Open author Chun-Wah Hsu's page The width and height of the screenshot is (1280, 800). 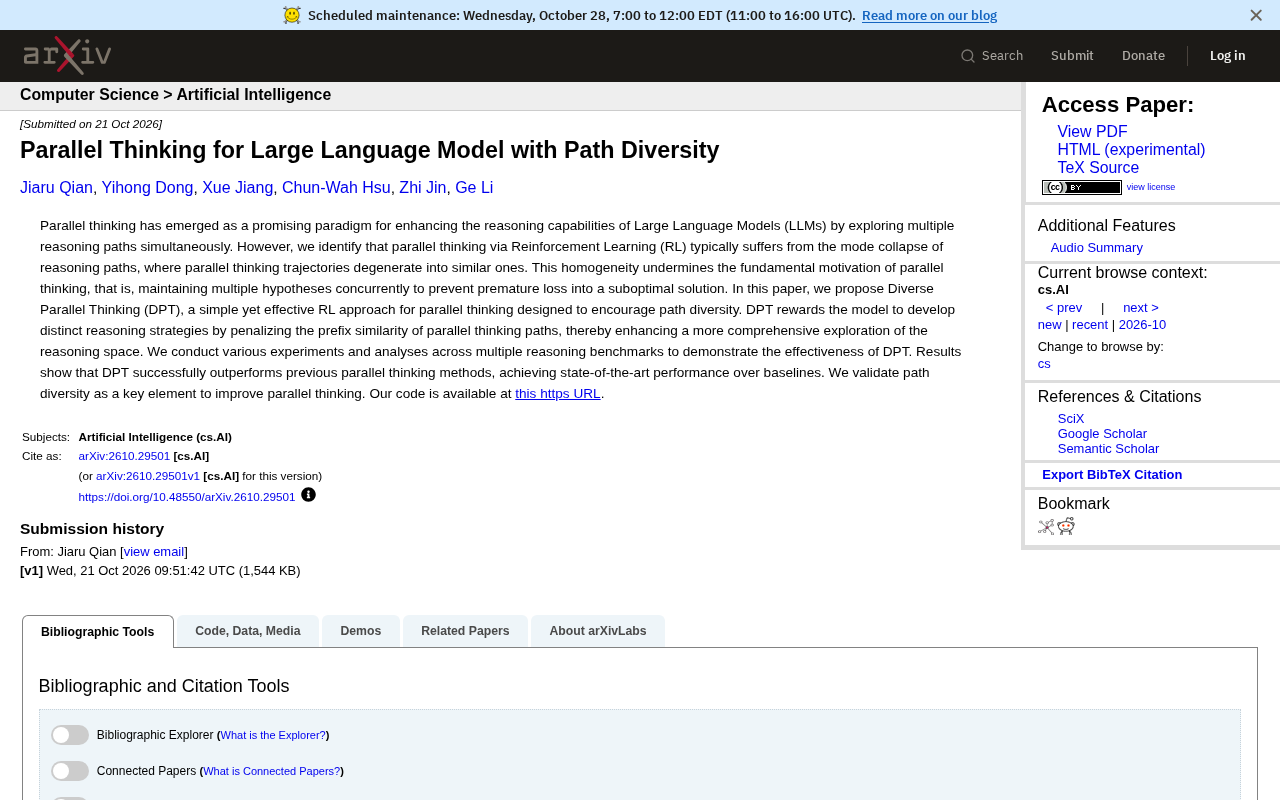336,188
